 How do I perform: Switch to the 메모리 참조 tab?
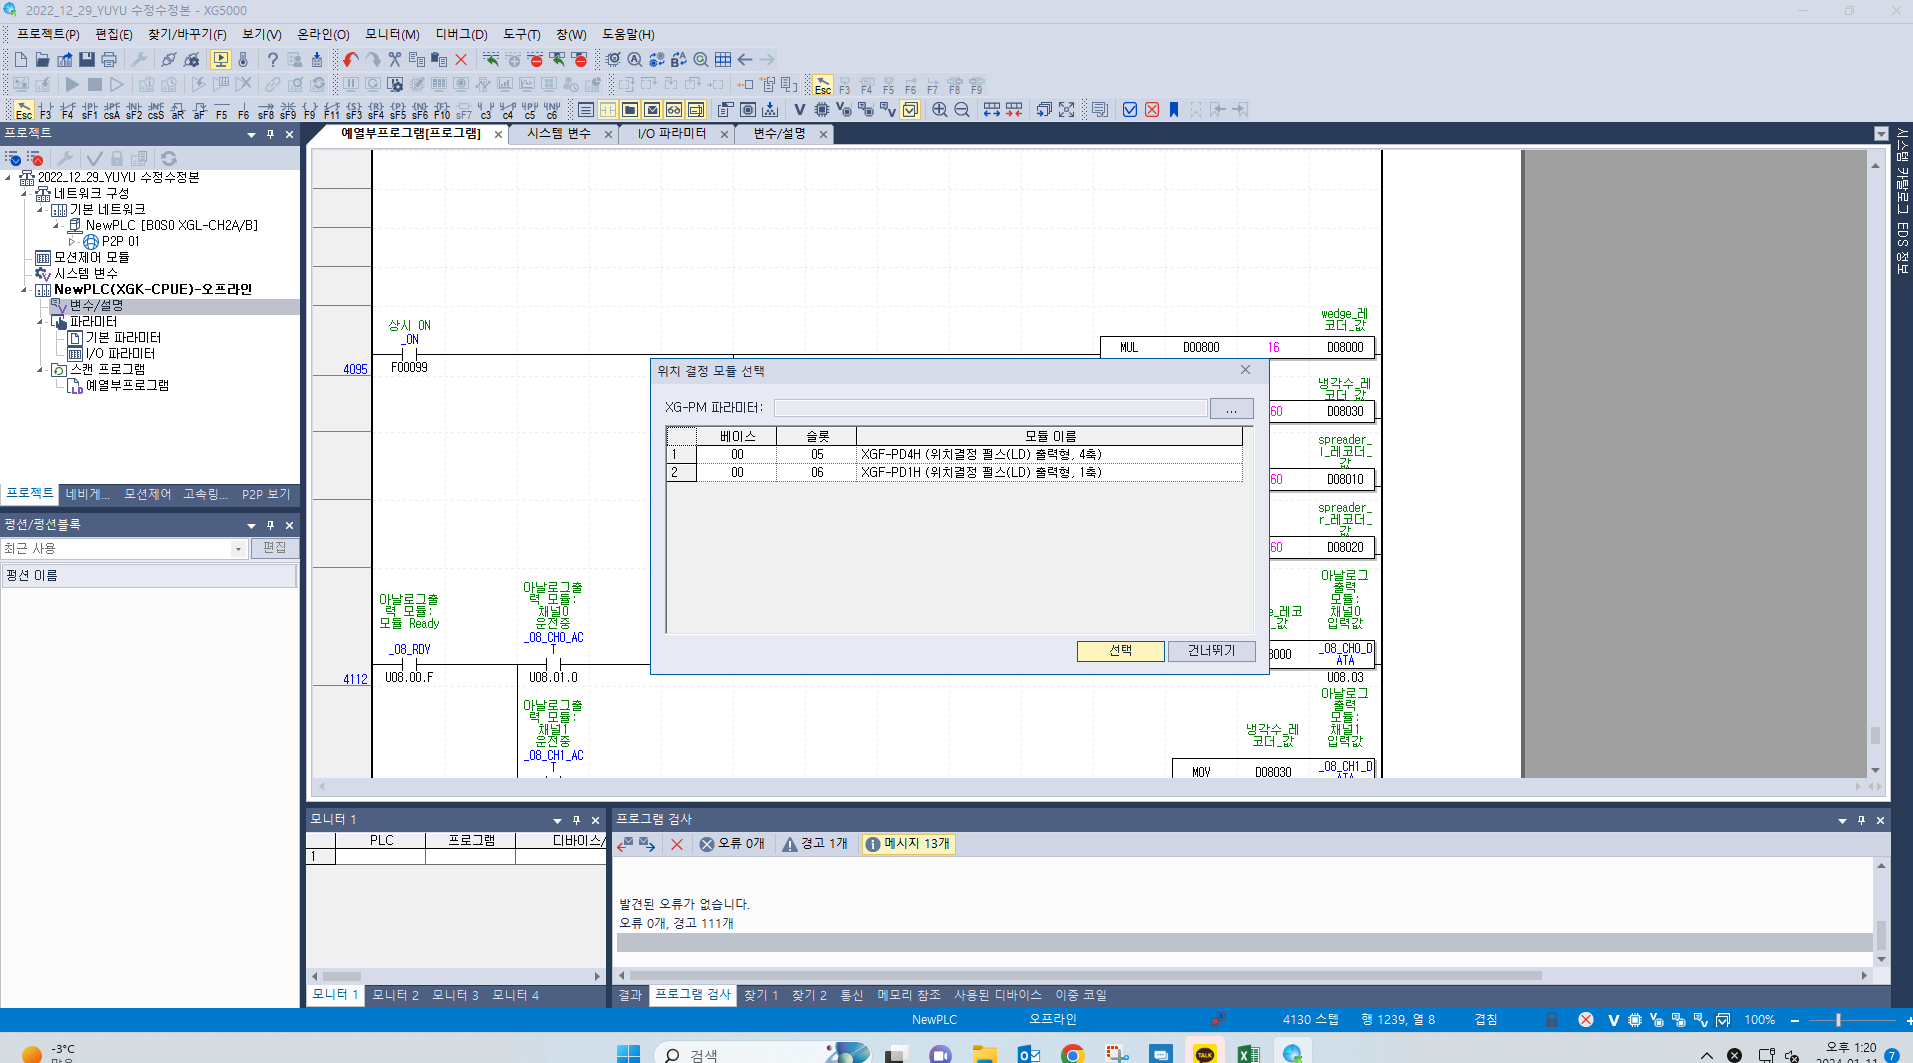[909, 995]
